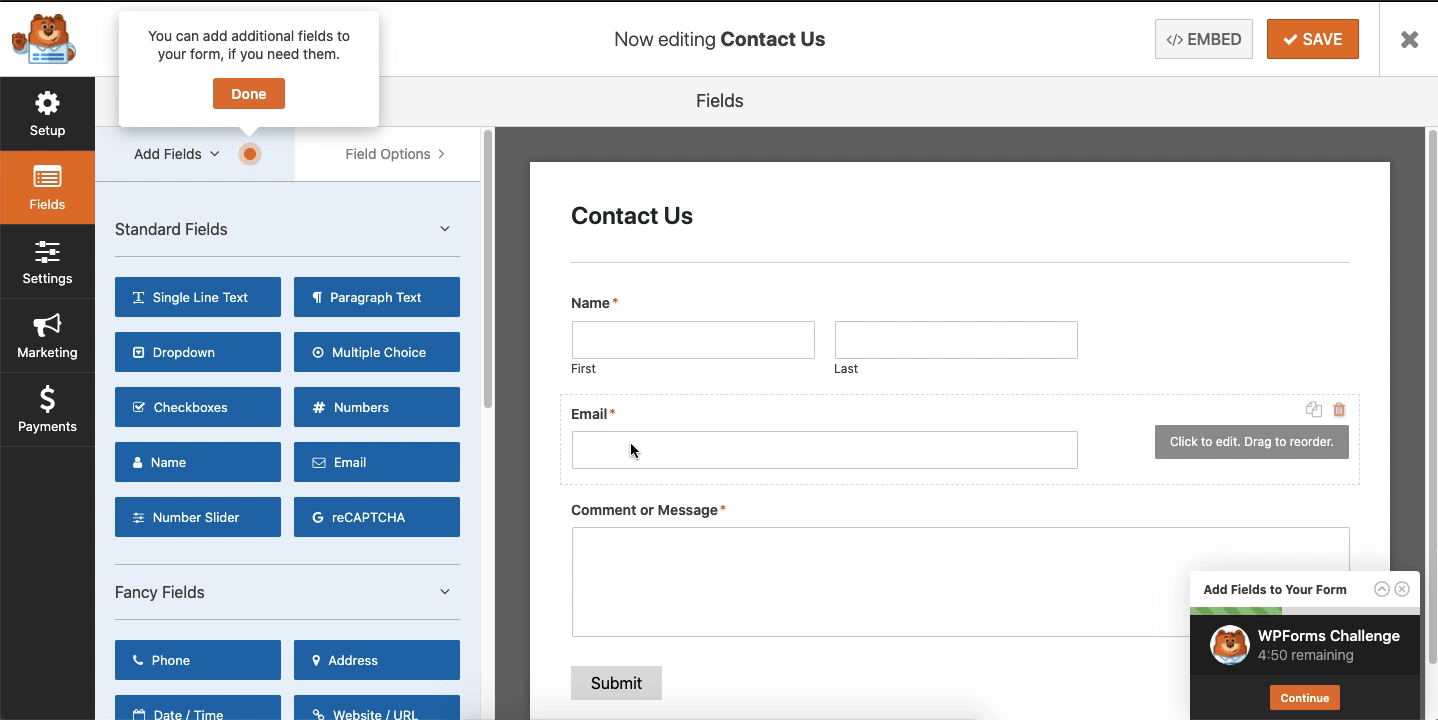The height and width of the screenshot is (720, 1438).
Task: Minimize the WPForms Challenge widget
Action: tap(1382, 589)
